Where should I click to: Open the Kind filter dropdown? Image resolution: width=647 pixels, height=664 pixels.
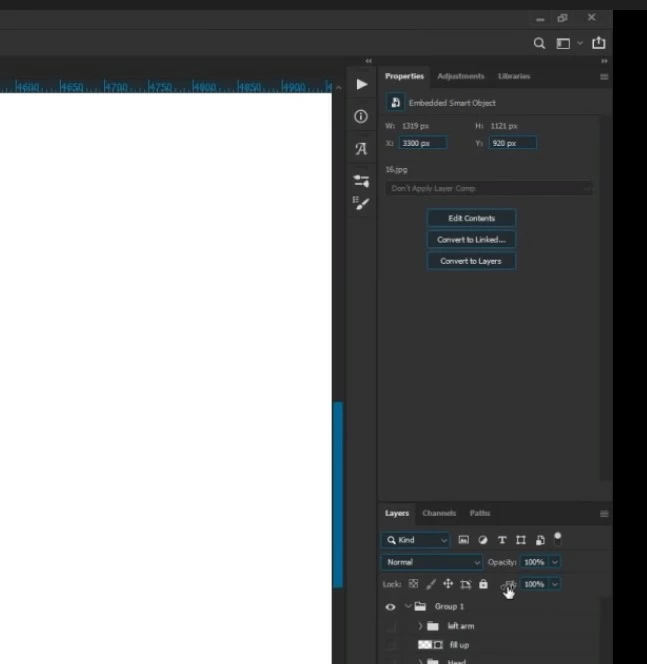click(415, 540)
